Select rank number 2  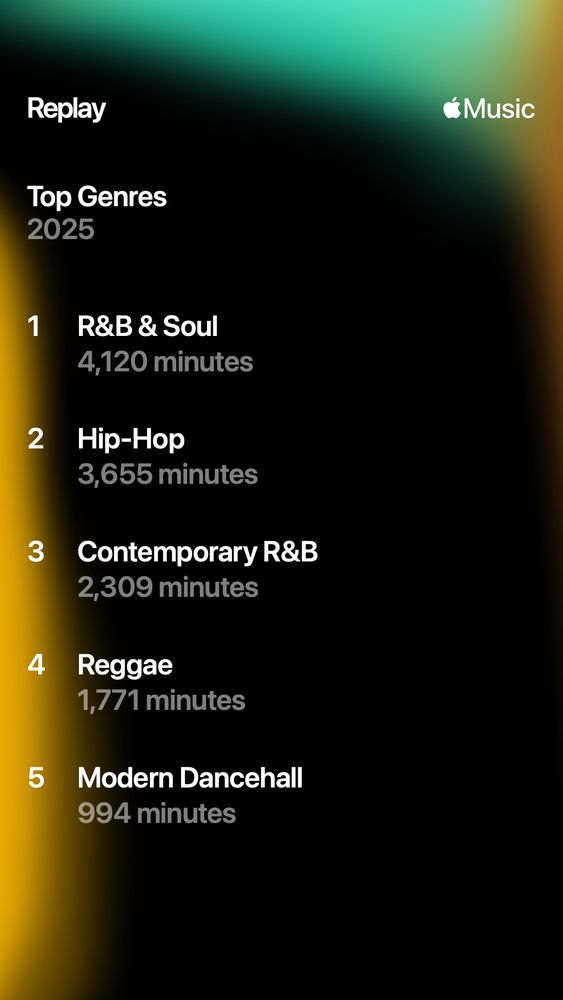pyautogui.click(x=36, y=439)
